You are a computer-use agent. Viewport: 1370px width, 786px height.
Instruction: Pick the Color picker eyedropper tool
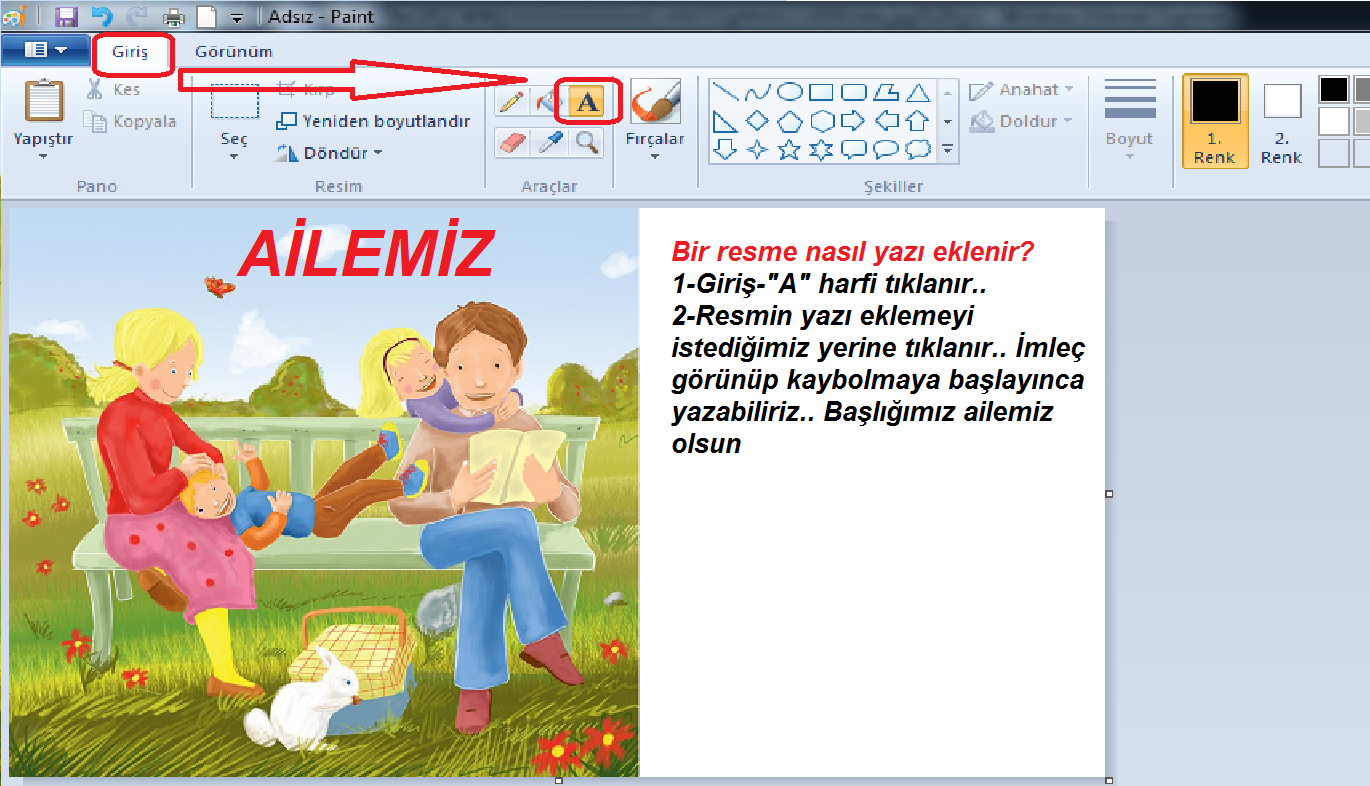pos(549,142)
